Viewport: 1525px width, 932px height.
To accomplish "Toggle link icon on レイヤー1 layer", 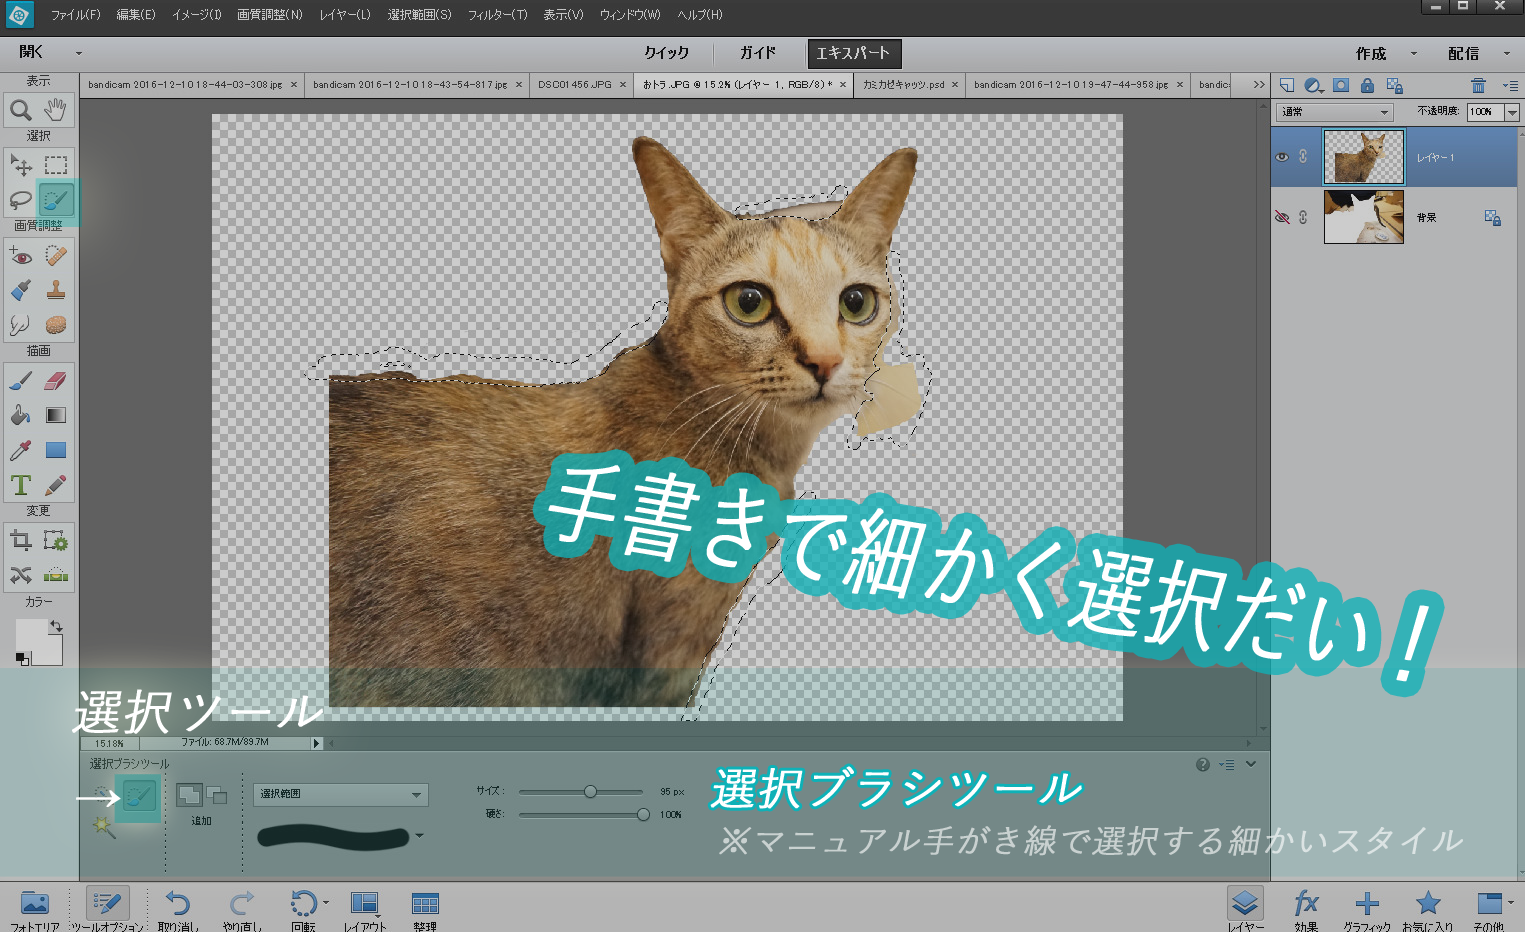I will point(1303,157).
